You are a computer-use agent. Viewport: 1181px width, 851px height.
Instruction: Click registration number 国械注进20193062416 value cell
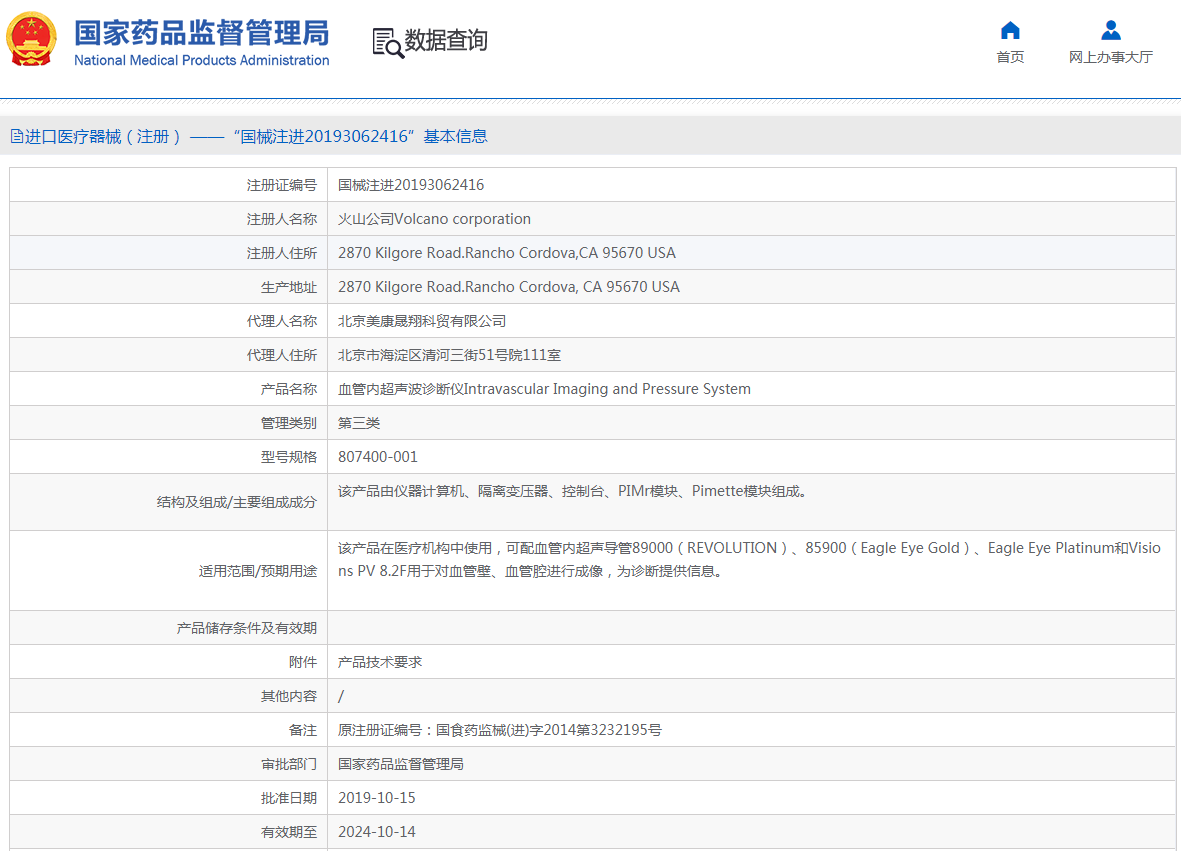tap(411, 185)
